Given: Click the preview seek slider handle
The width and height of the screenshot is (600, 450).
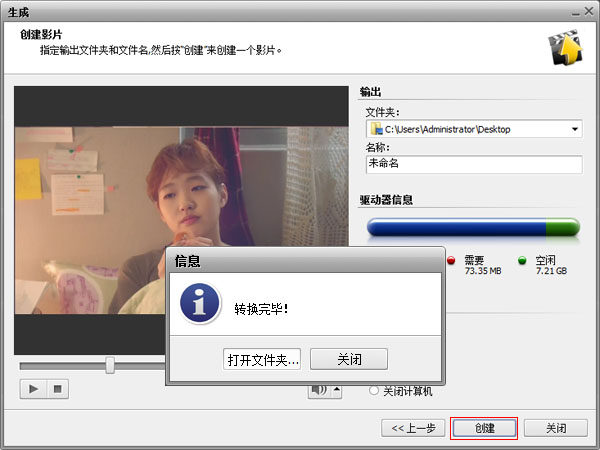Looking at the screenshot, I should pyautogui.click(x=110, y=365).
